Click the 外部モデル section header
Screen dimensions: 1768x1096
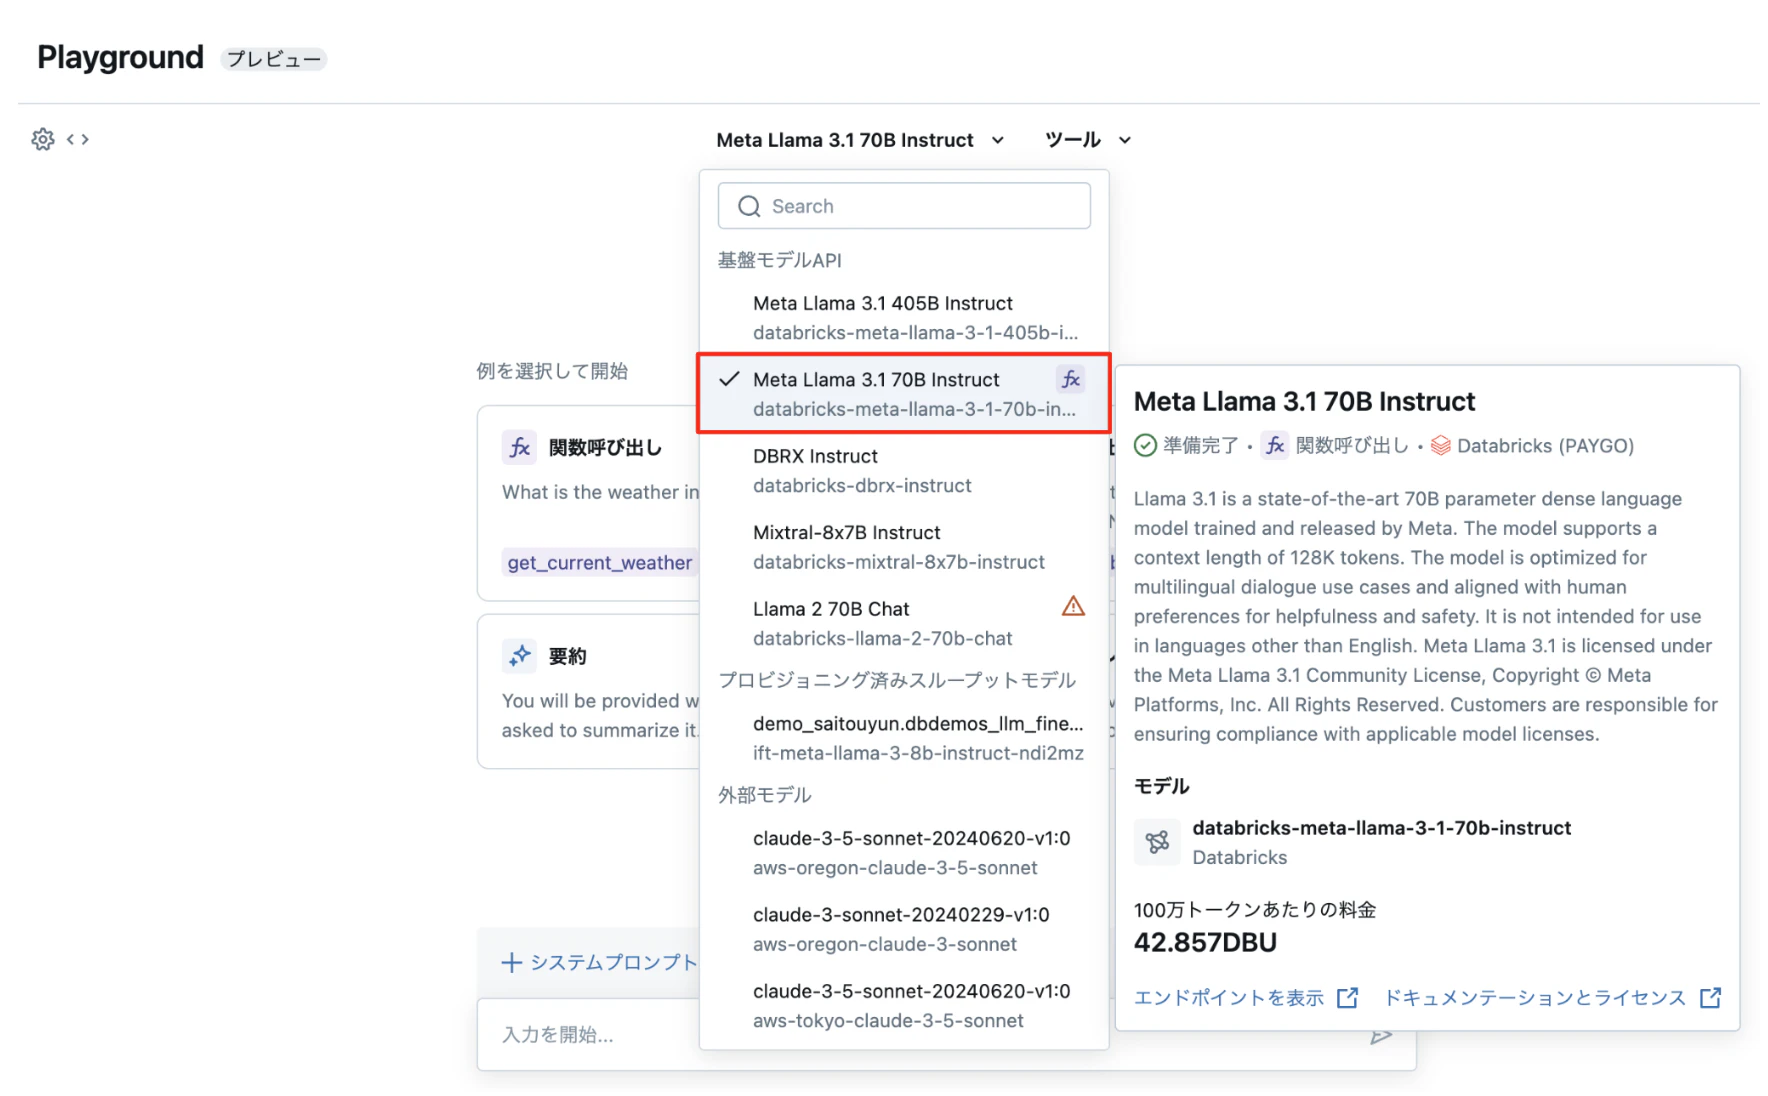click(765, 795)
